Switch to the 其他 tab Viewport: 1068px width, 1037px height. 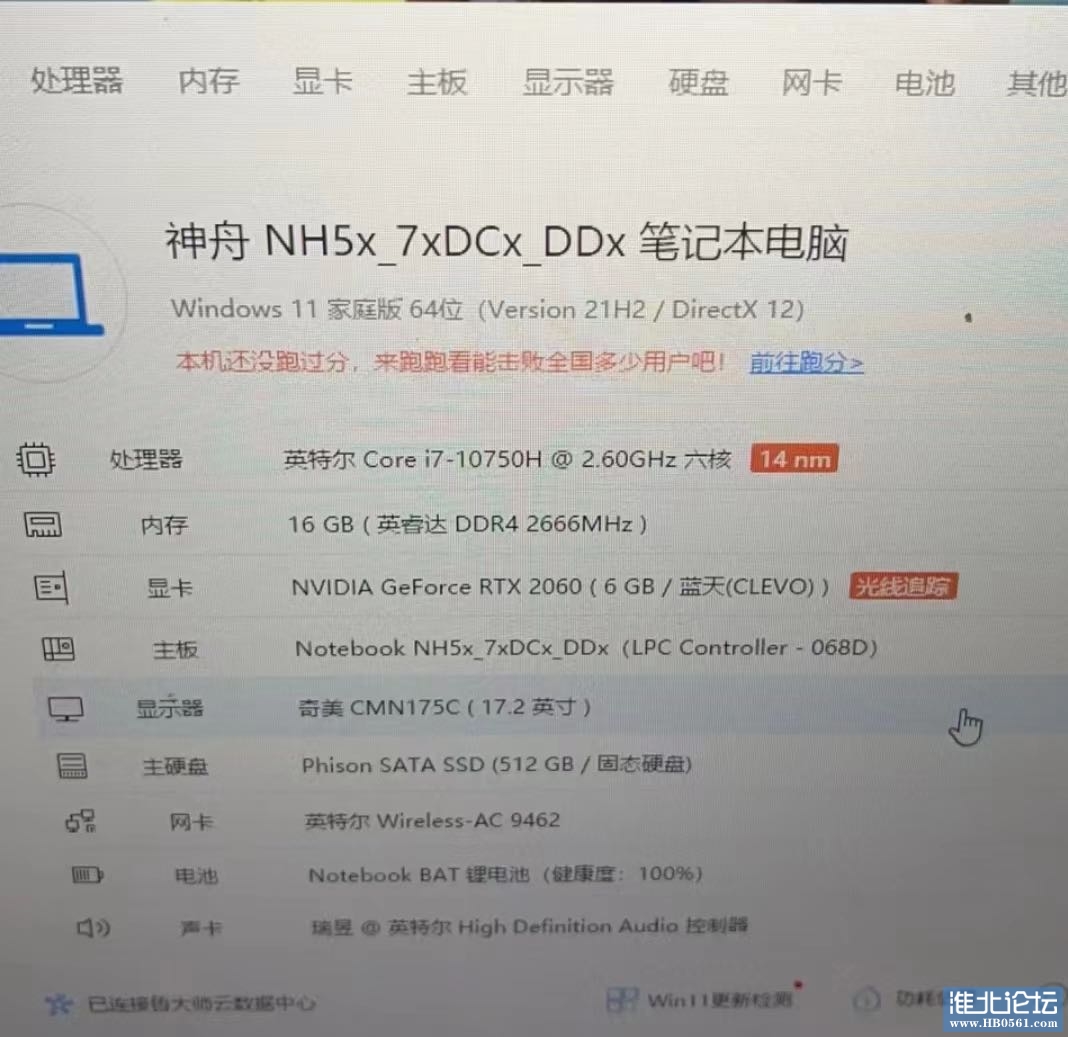pos(1037,84)
